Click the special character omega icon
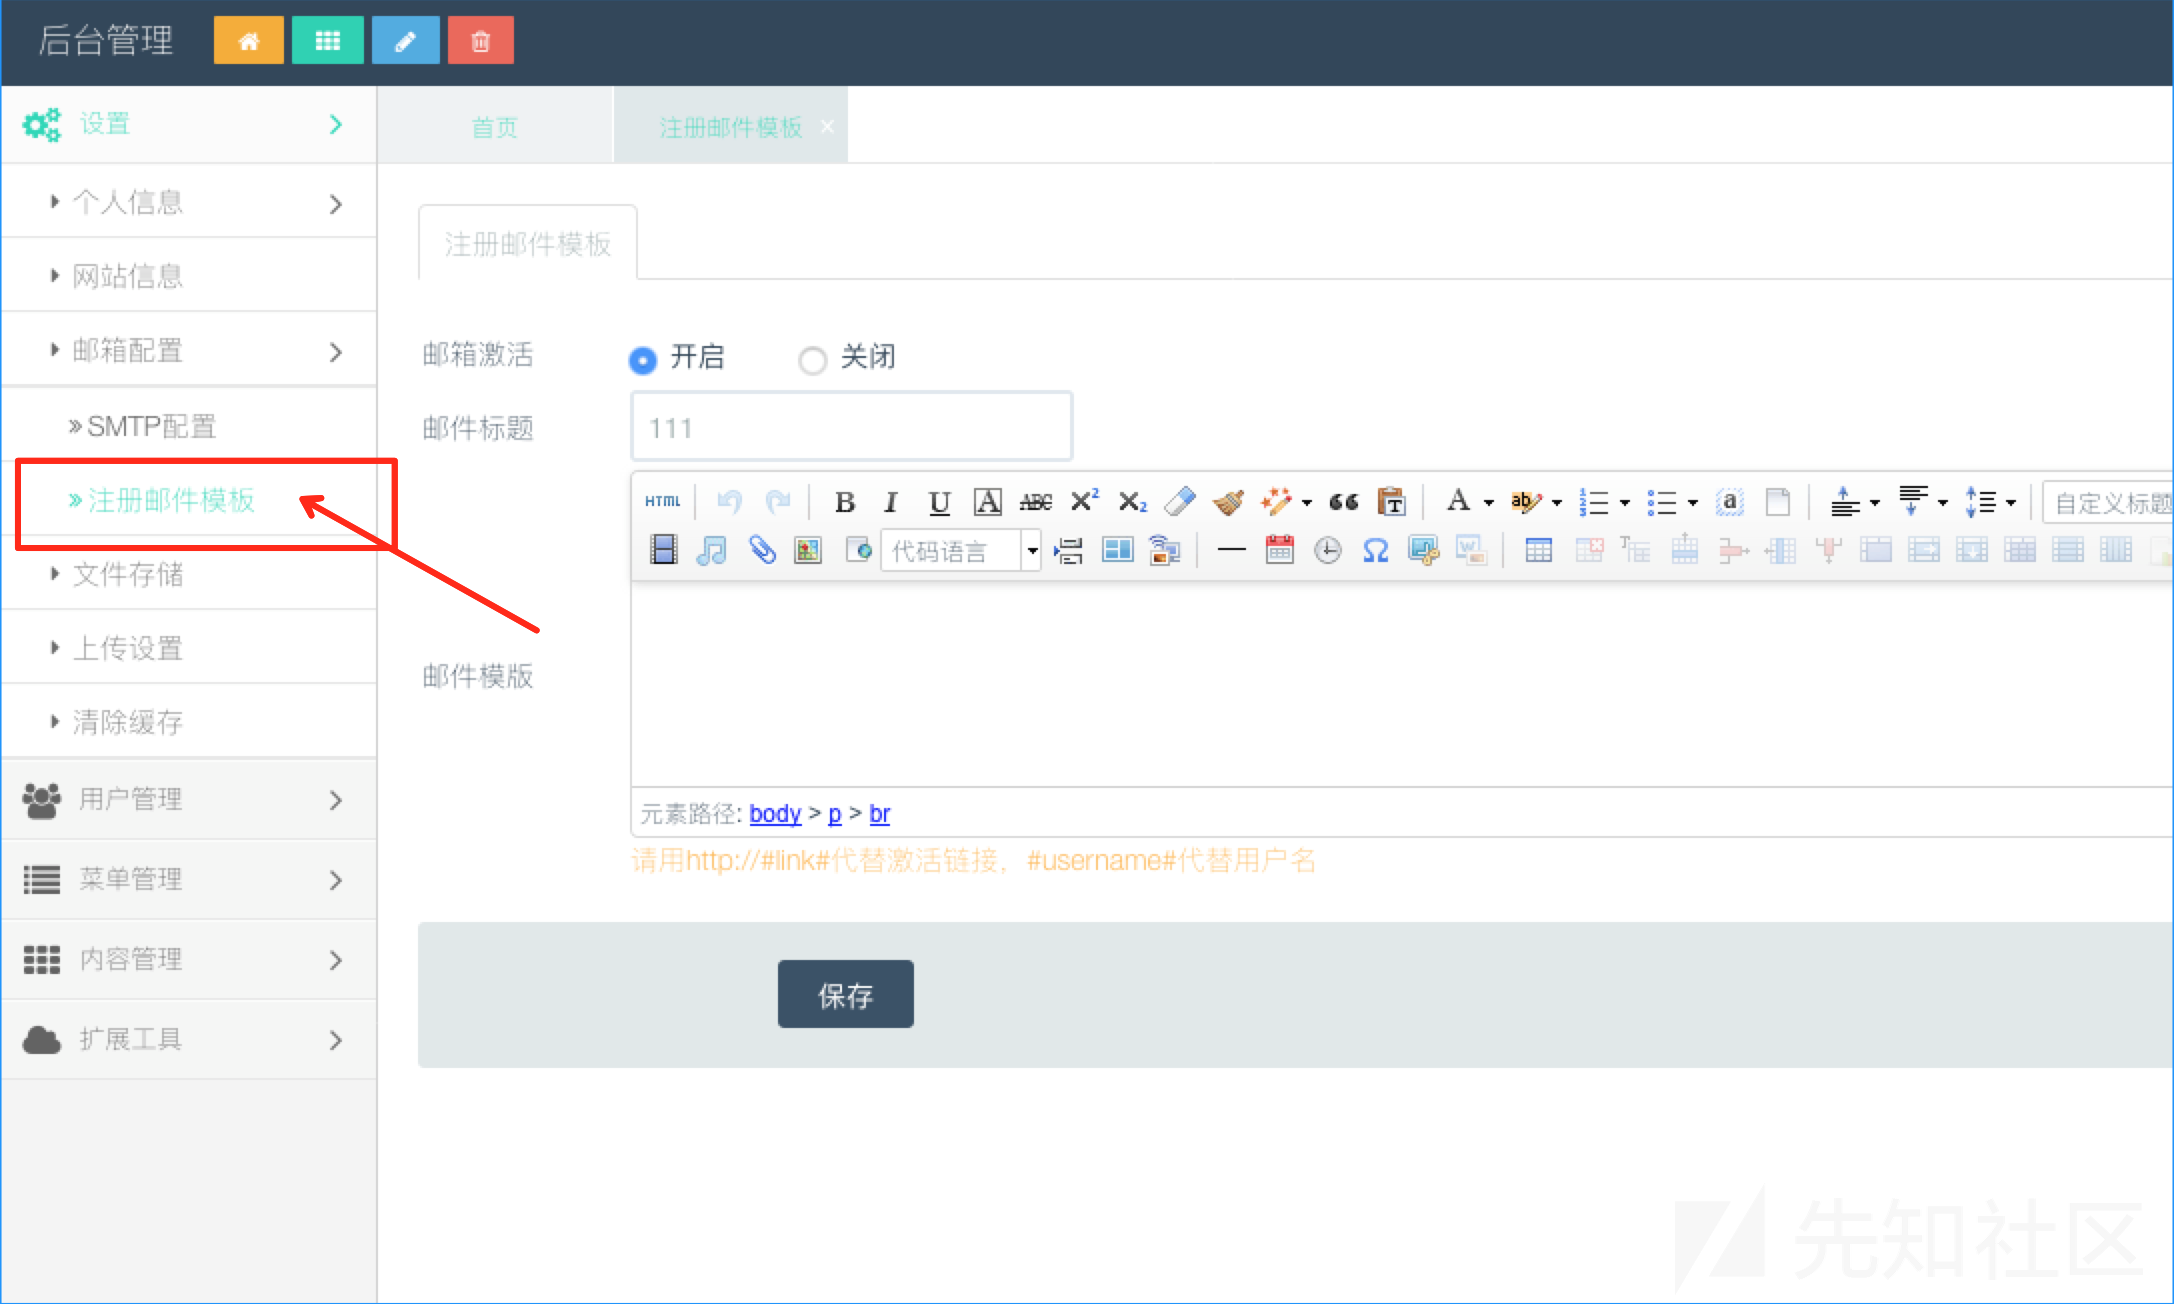 click(1375, 550)
